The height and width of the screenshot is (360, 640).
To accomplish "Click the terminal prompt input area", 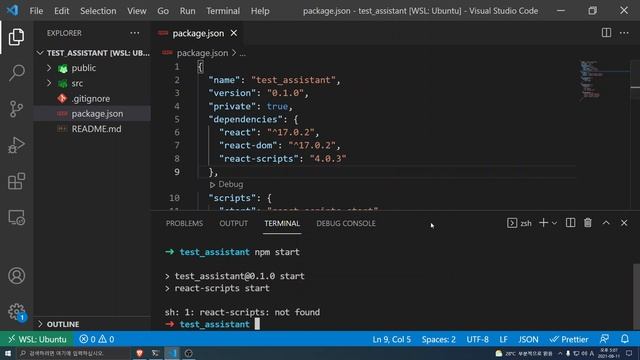I will click(257, 324).
